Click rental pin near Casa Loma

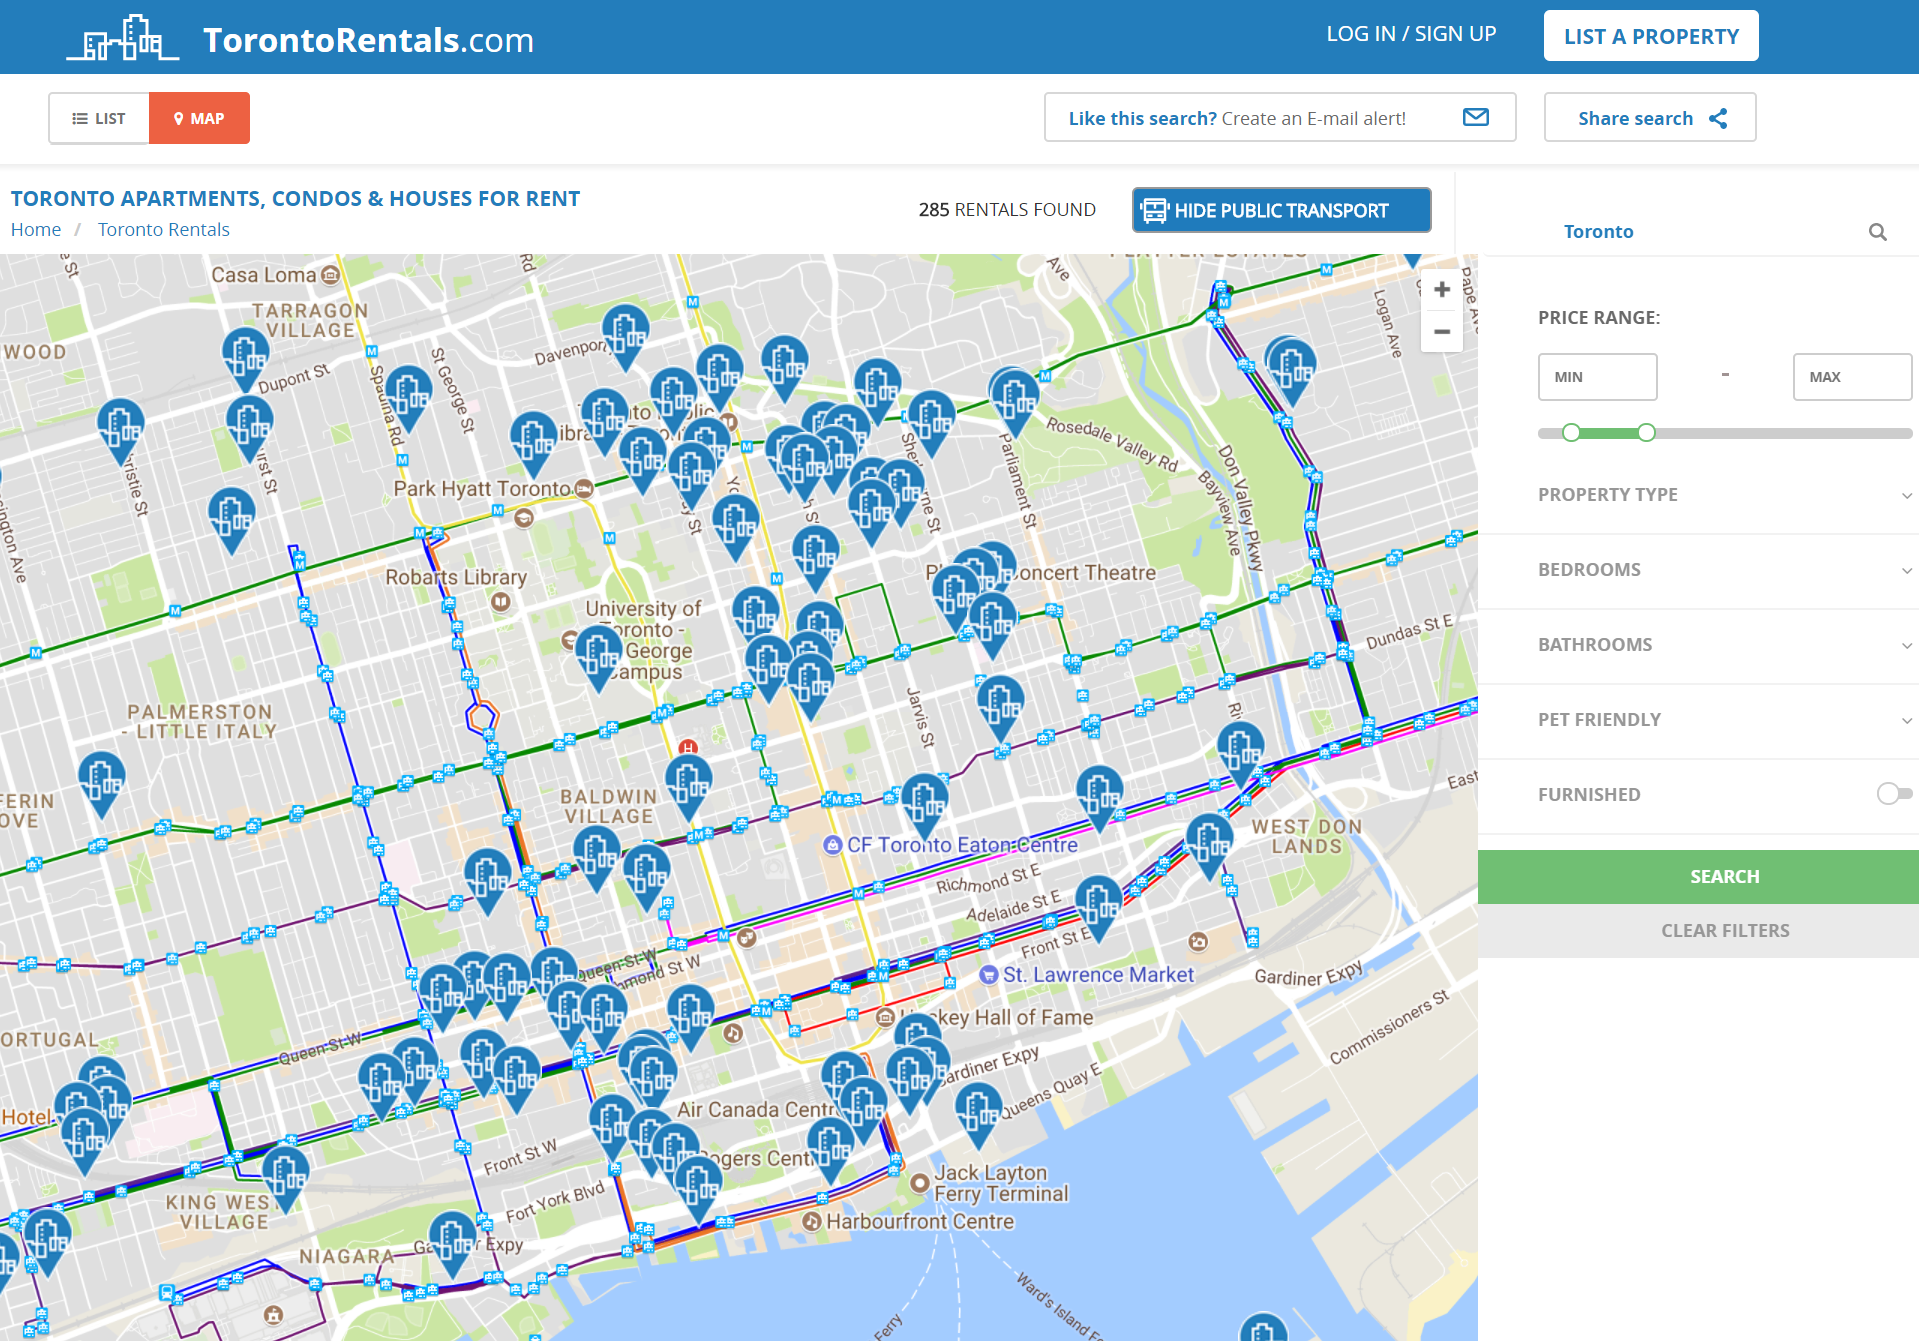click(244, 357)
